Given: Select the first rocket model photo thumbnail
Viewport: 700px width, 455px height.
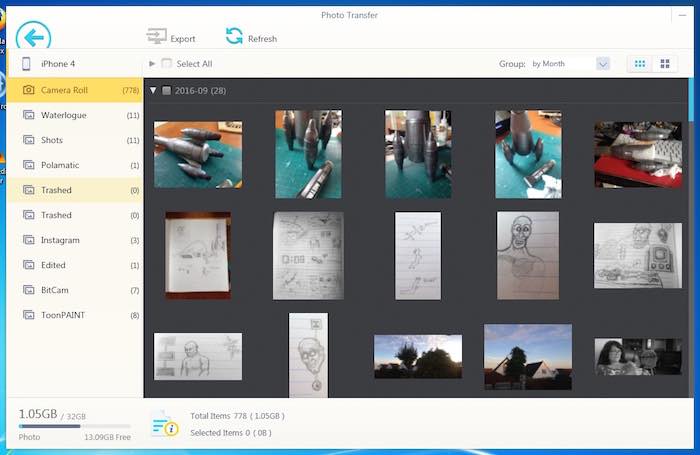Looking at the screenshot, I should click(x=197, y=154).
